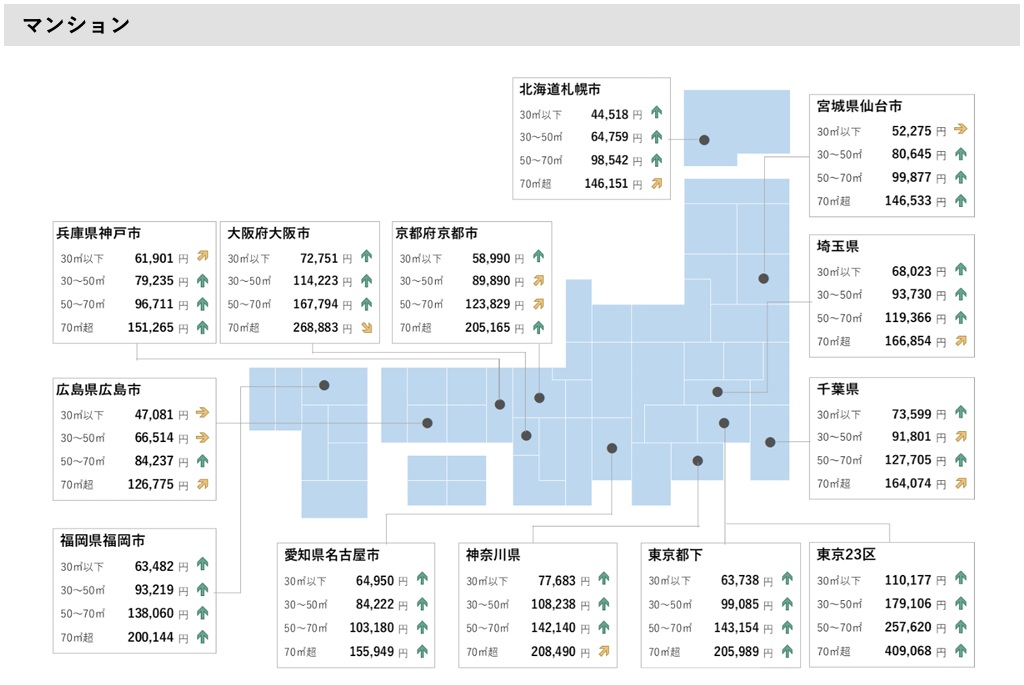Screen dimensions: 1024x685
Task: Click the 愛知県名古屋市 heading
Action: click(331, 555)
